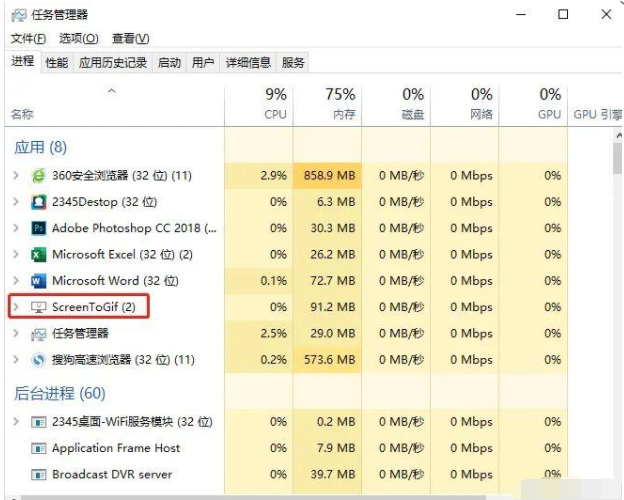Viewport: 624px width, 500px height.
Task: Open the 文件(F) menu
Action: pos(28,38)
